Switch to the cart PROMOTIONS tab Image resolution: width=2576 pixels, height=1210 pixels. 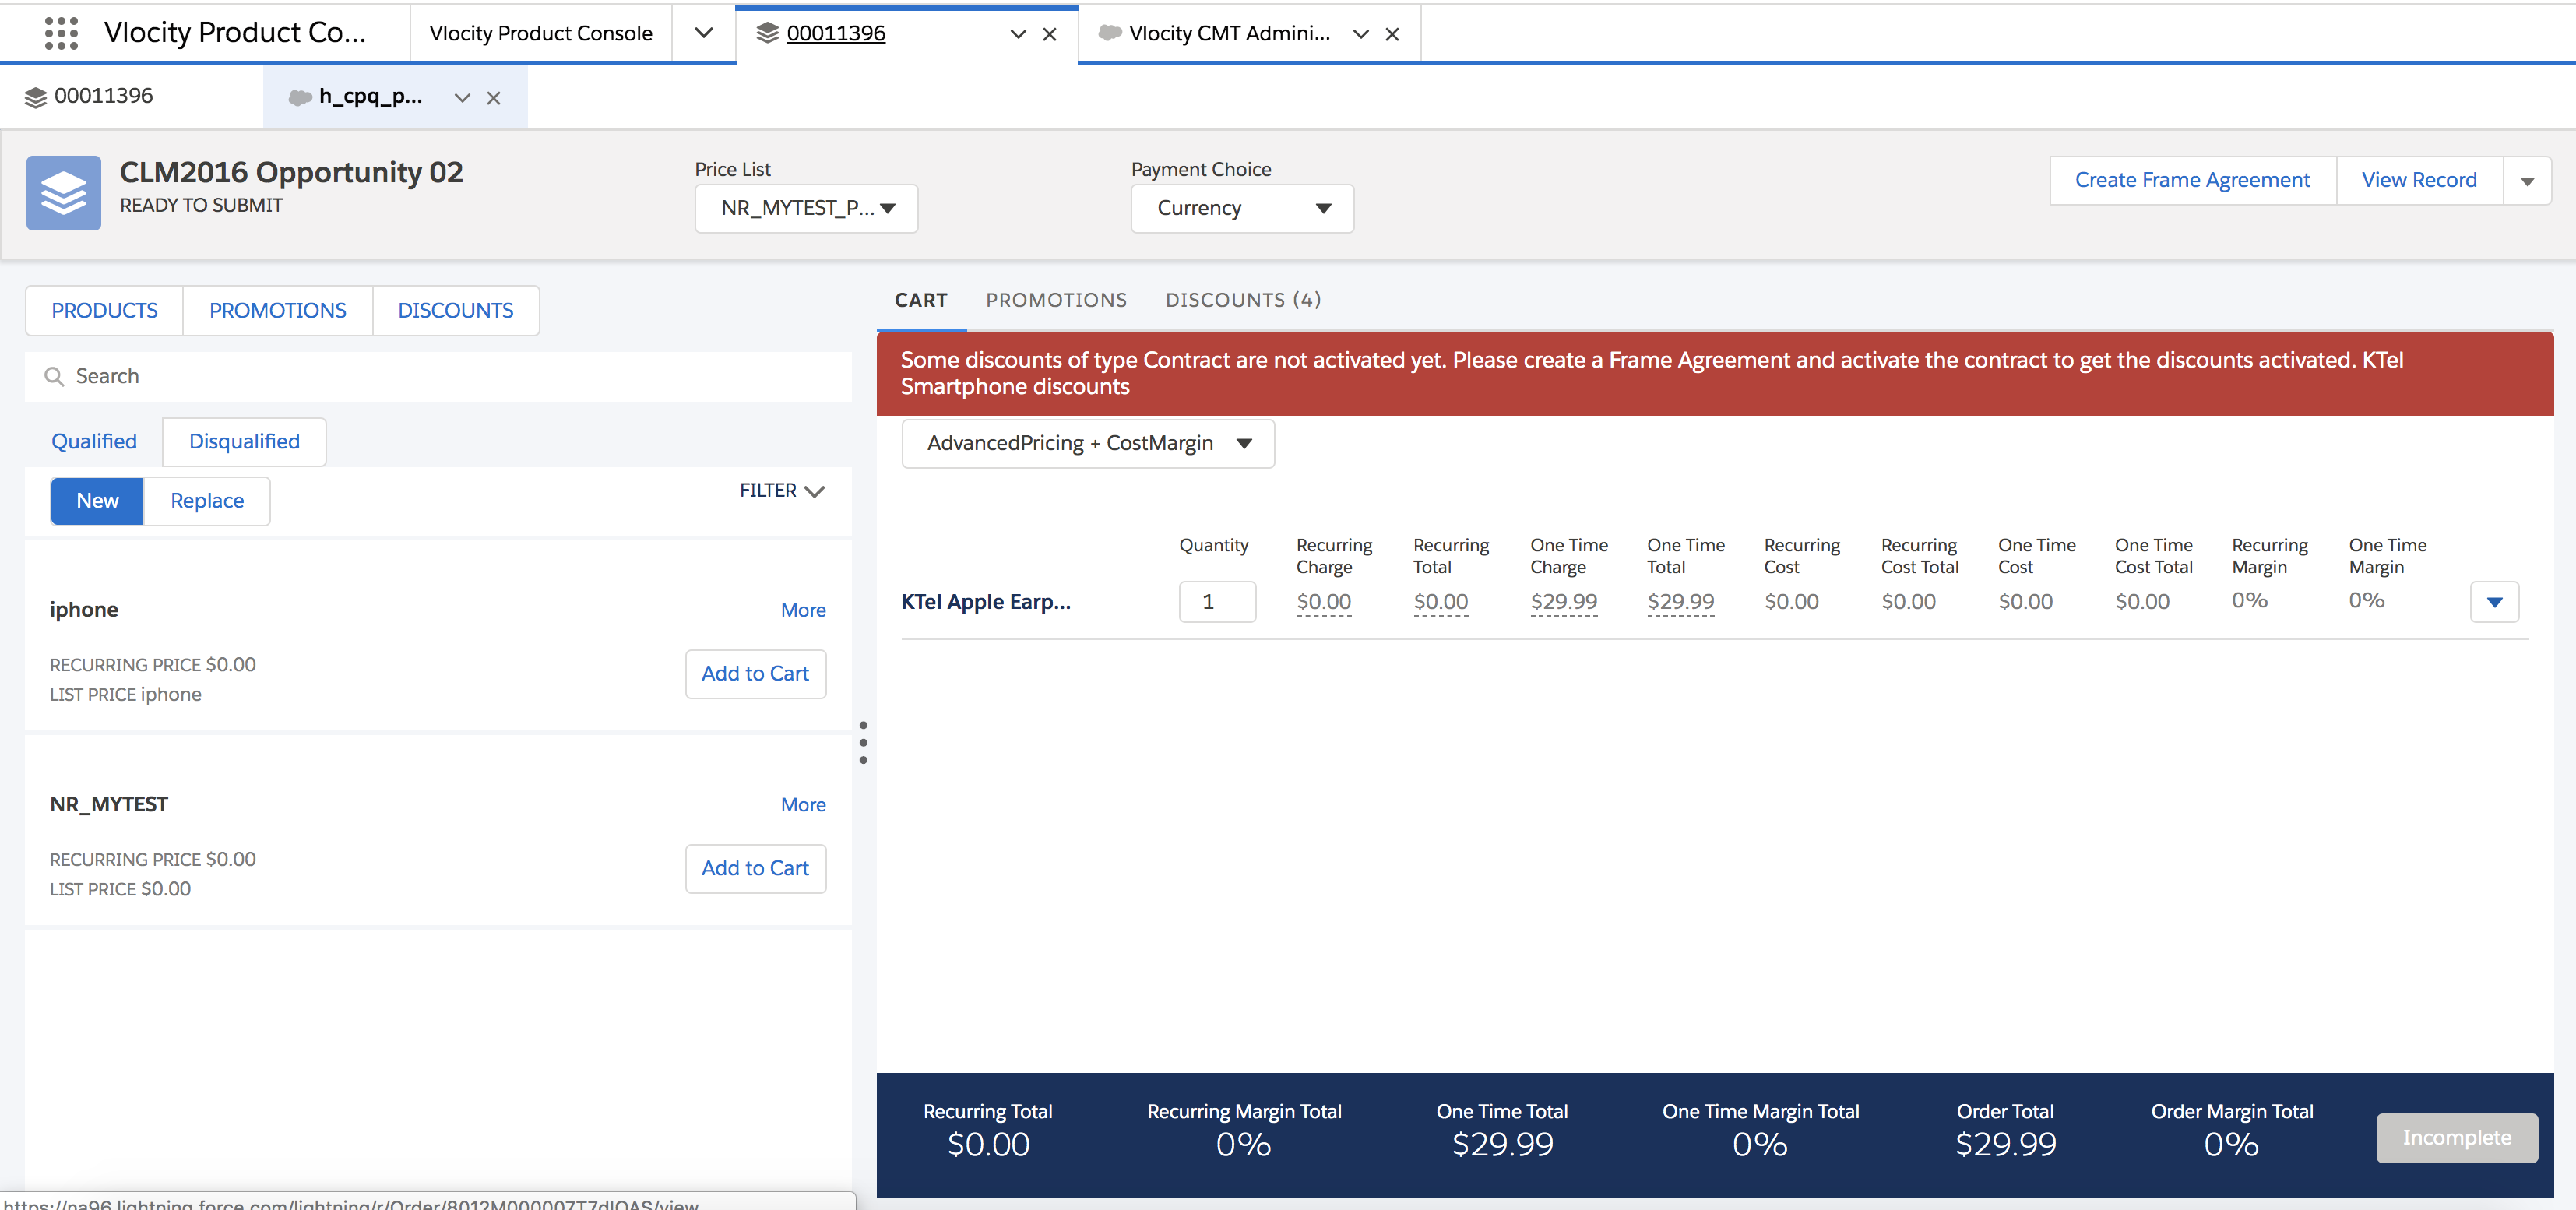(1056, 300)
